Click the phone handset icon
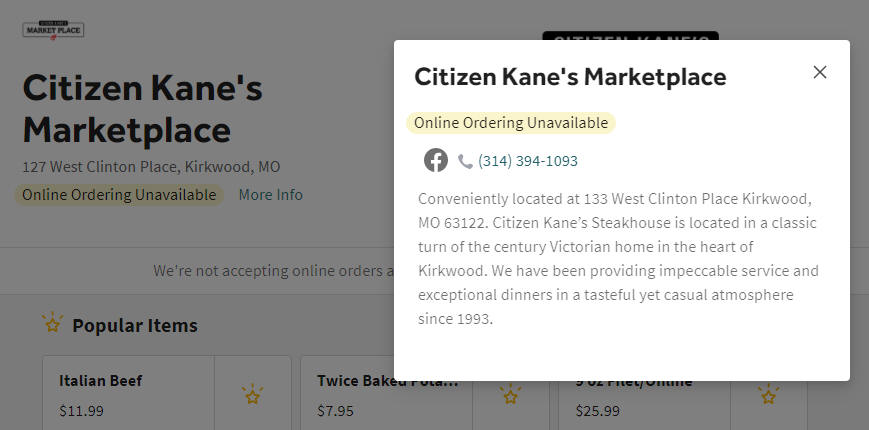 [465, 161]
